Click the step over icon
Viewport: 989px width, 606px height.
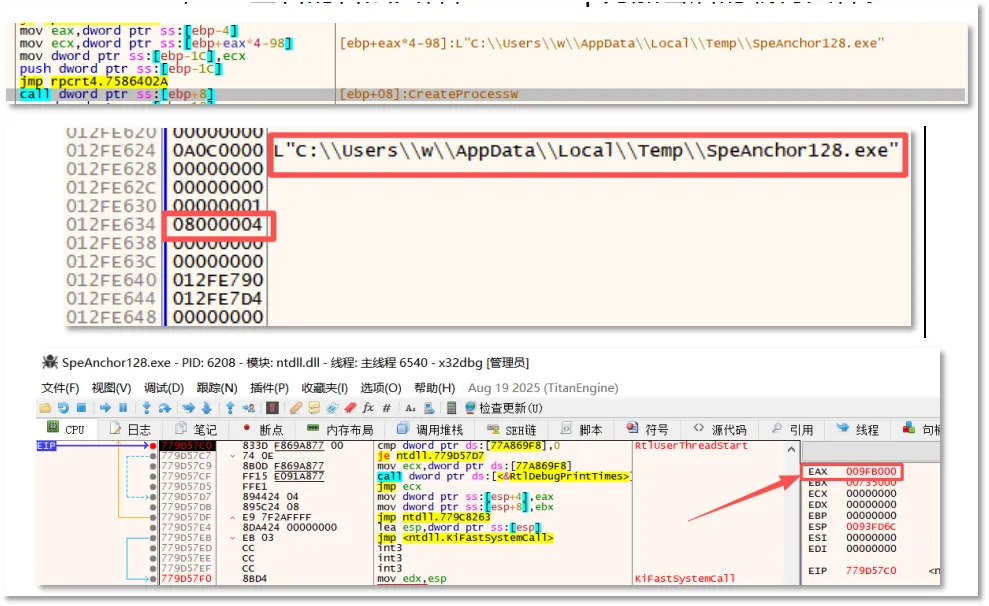(164, 408)
